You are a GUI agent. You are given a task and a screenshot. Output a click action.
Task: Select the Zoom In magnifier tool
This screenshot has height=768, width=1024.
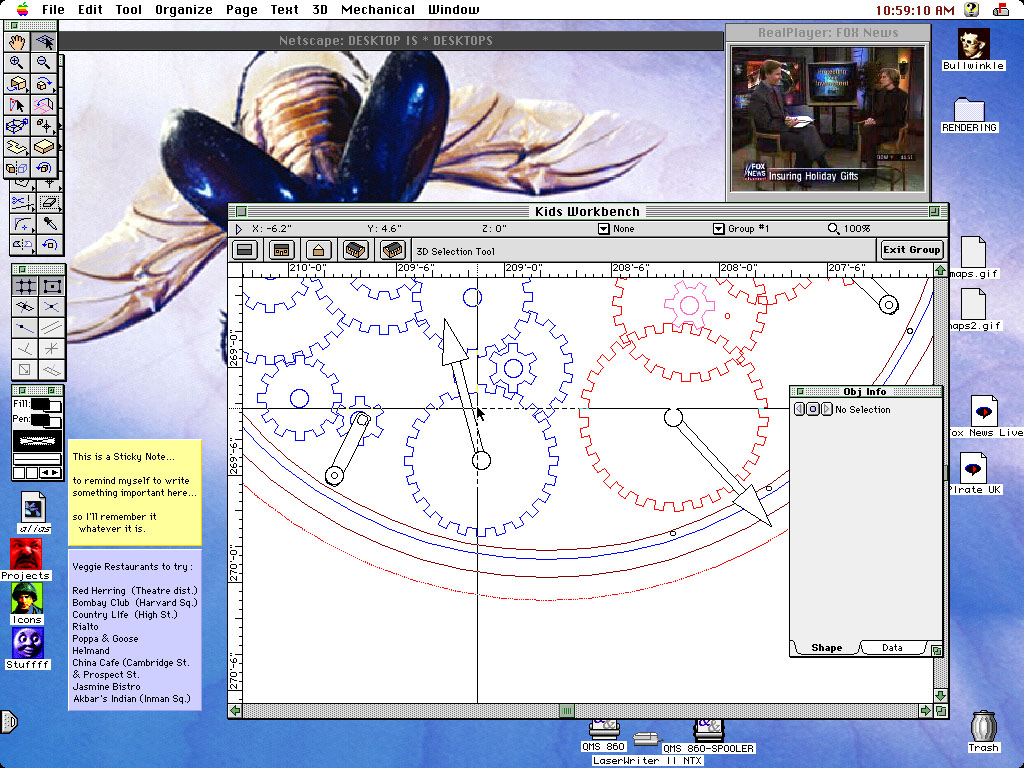click(x=17, y=62)
